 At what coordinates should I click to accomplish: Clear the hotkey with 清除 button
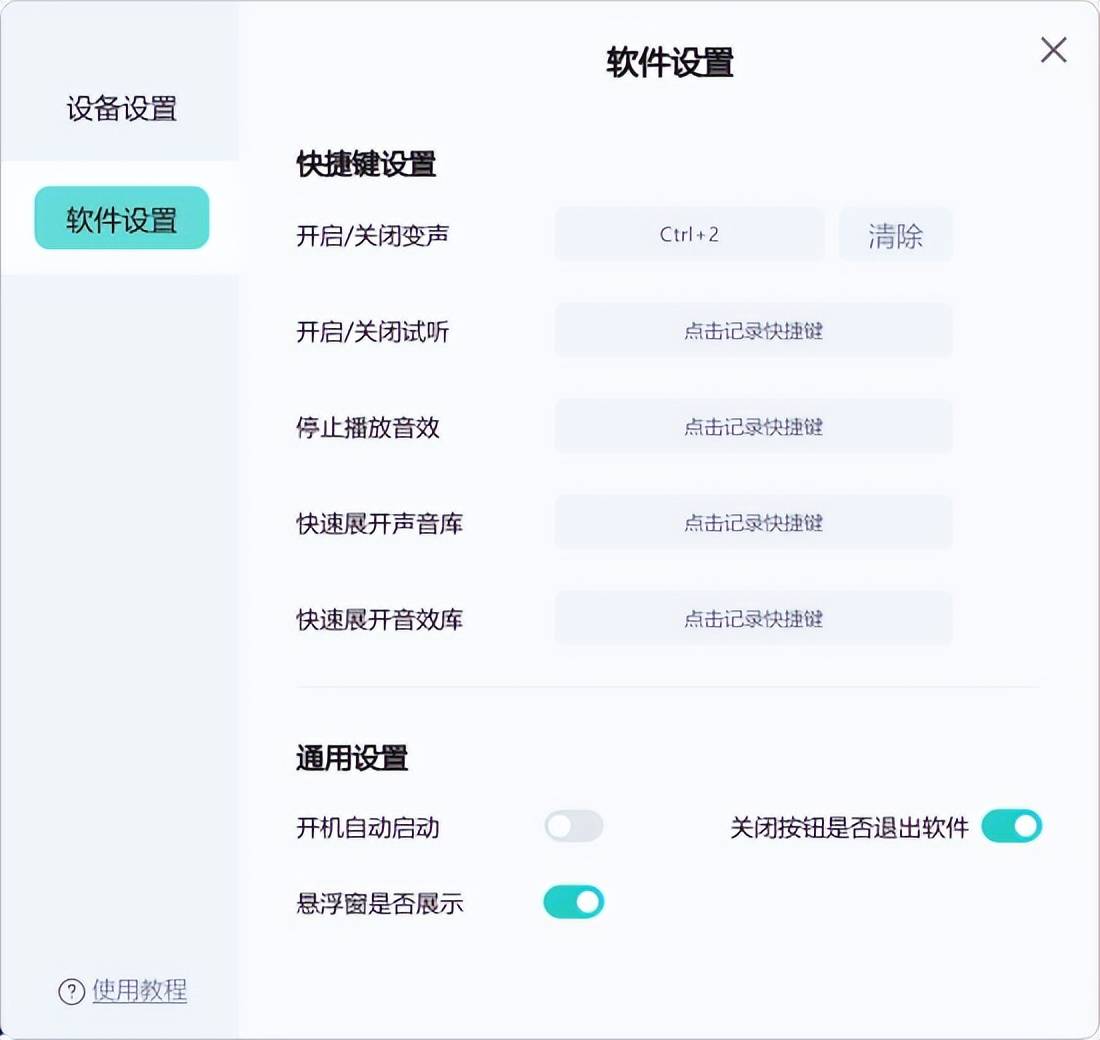tap(896, 235)
